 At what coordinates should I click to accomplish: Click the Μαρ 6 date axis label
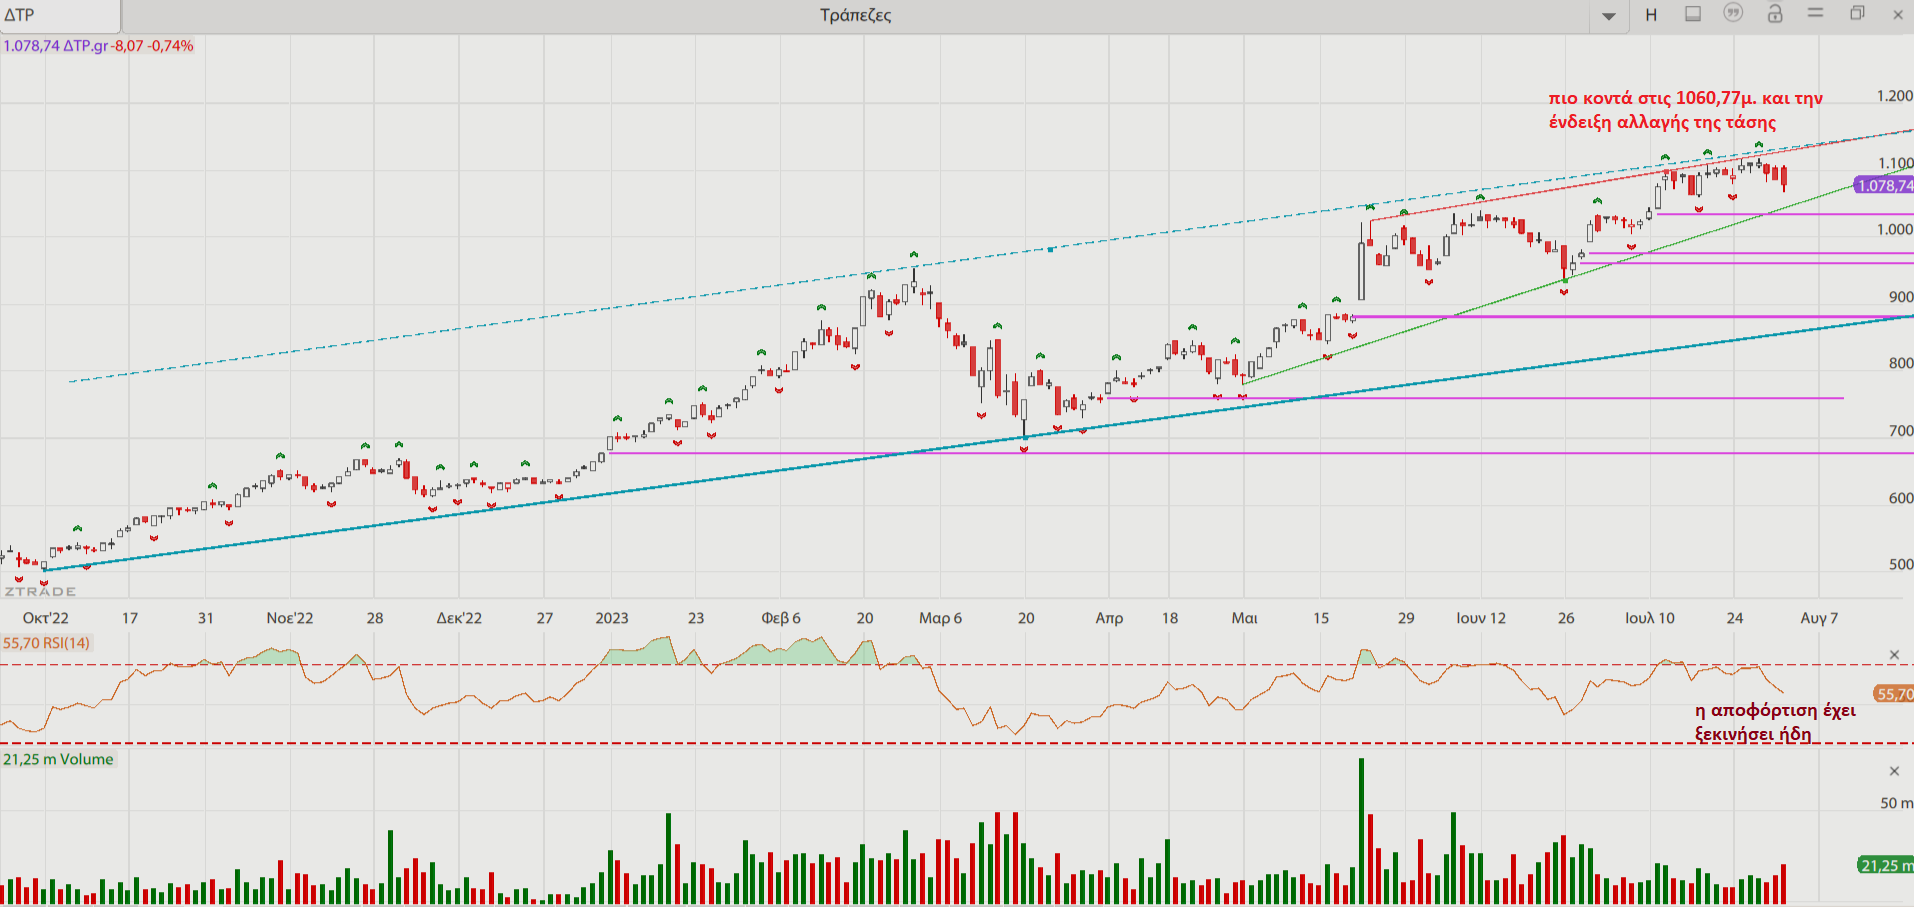coord(940,618)
